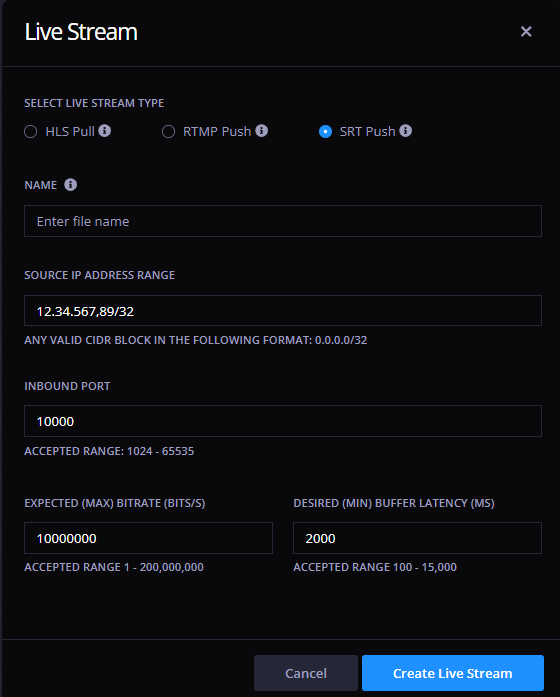Choose the HLS Pull label text
Image resolution: width=560 pixels, height=697 pixels.
[70, 132]
